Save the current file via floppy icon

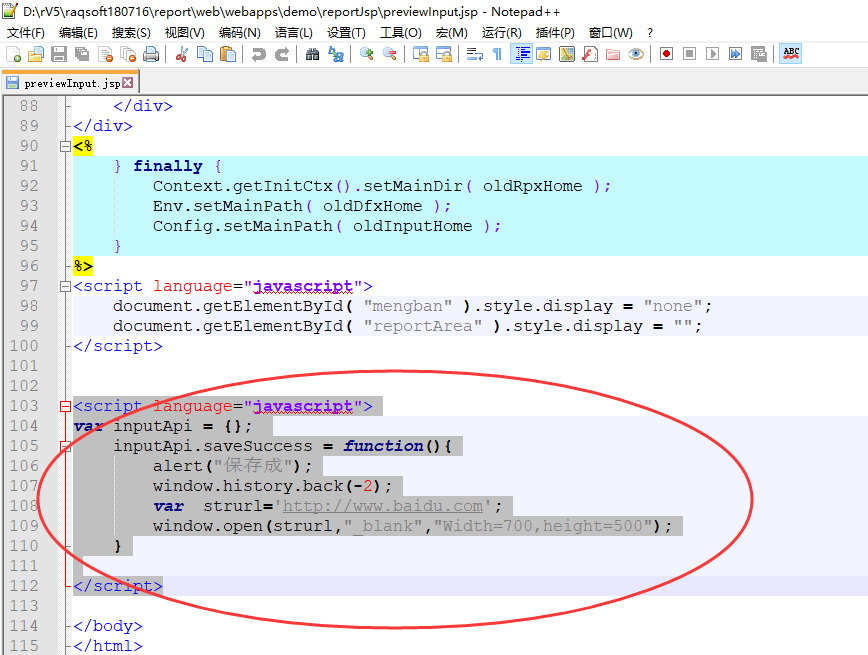click(x=59, y=54)
